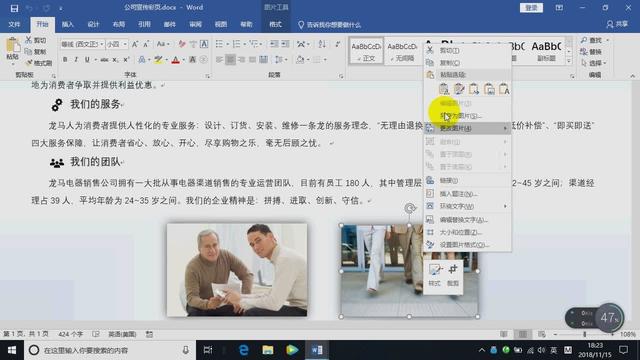Open File Explorer from the taskbar

click(x=268, y=350)
